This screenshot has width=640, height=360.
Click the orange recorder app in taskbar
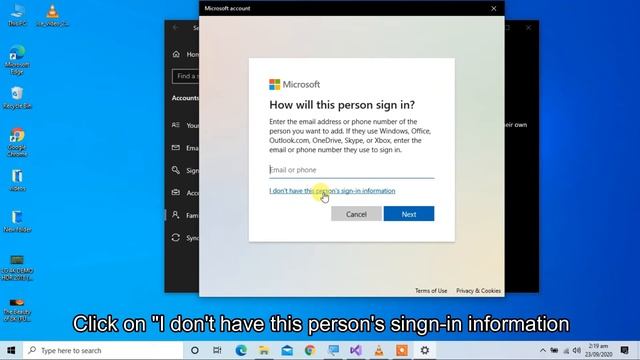402,351
